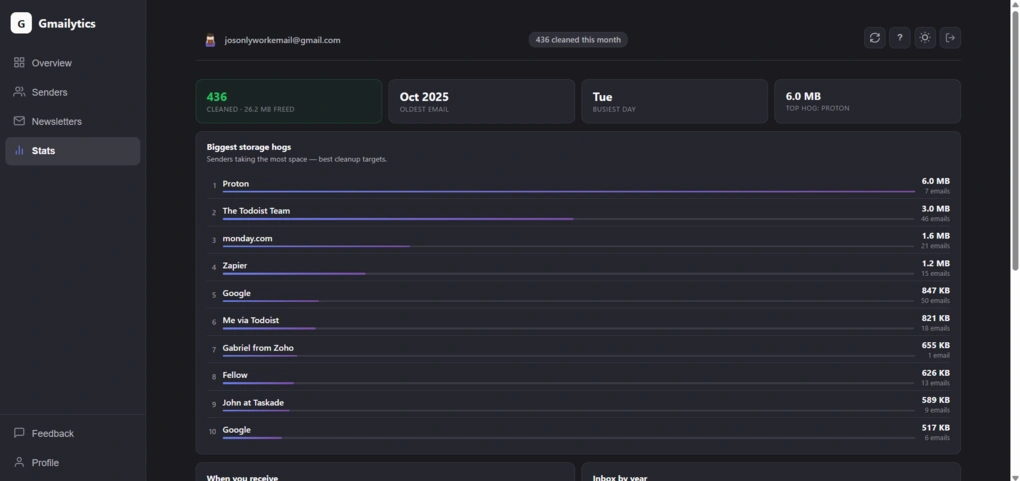Click the 626 KB size value
The height and width of the screenshot is (481, 1020).
point(935,372)
